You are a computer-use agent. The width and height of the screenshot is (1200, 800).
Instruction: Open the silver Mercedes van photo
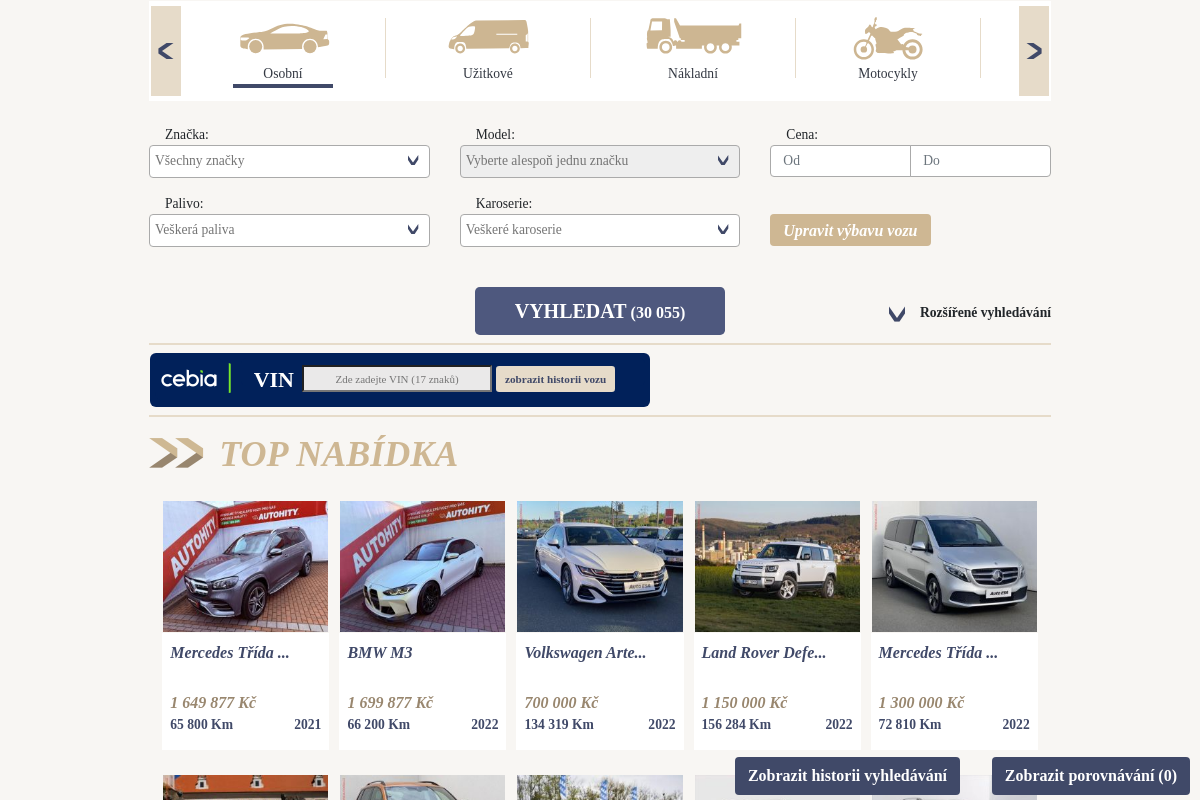click(954, 566)
